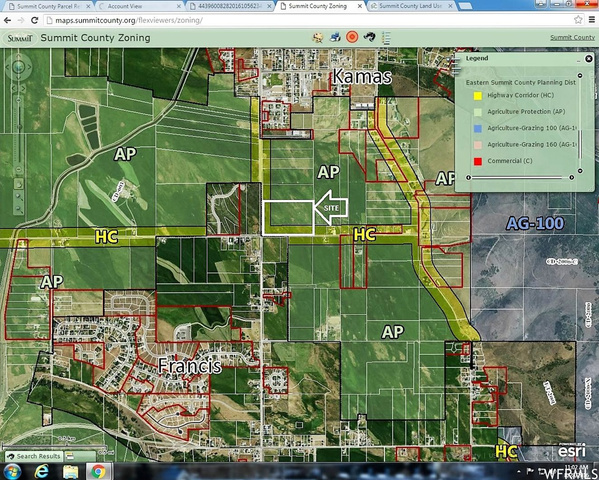The width and height of the screenshot is (599, 480).
Task: Open the Summit County link
Action: click(x=572, y=37)
